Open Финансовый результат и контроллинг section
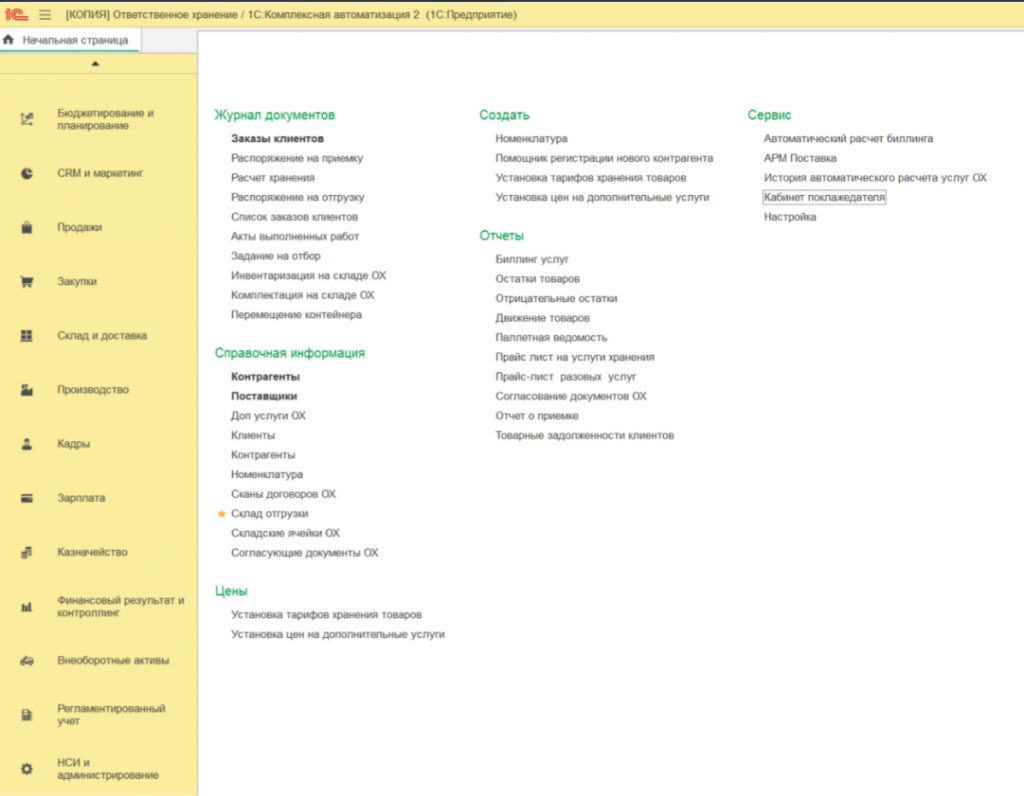Image resolution: width=1024 pixels, height=796 pixels. [x=121, y=607]
